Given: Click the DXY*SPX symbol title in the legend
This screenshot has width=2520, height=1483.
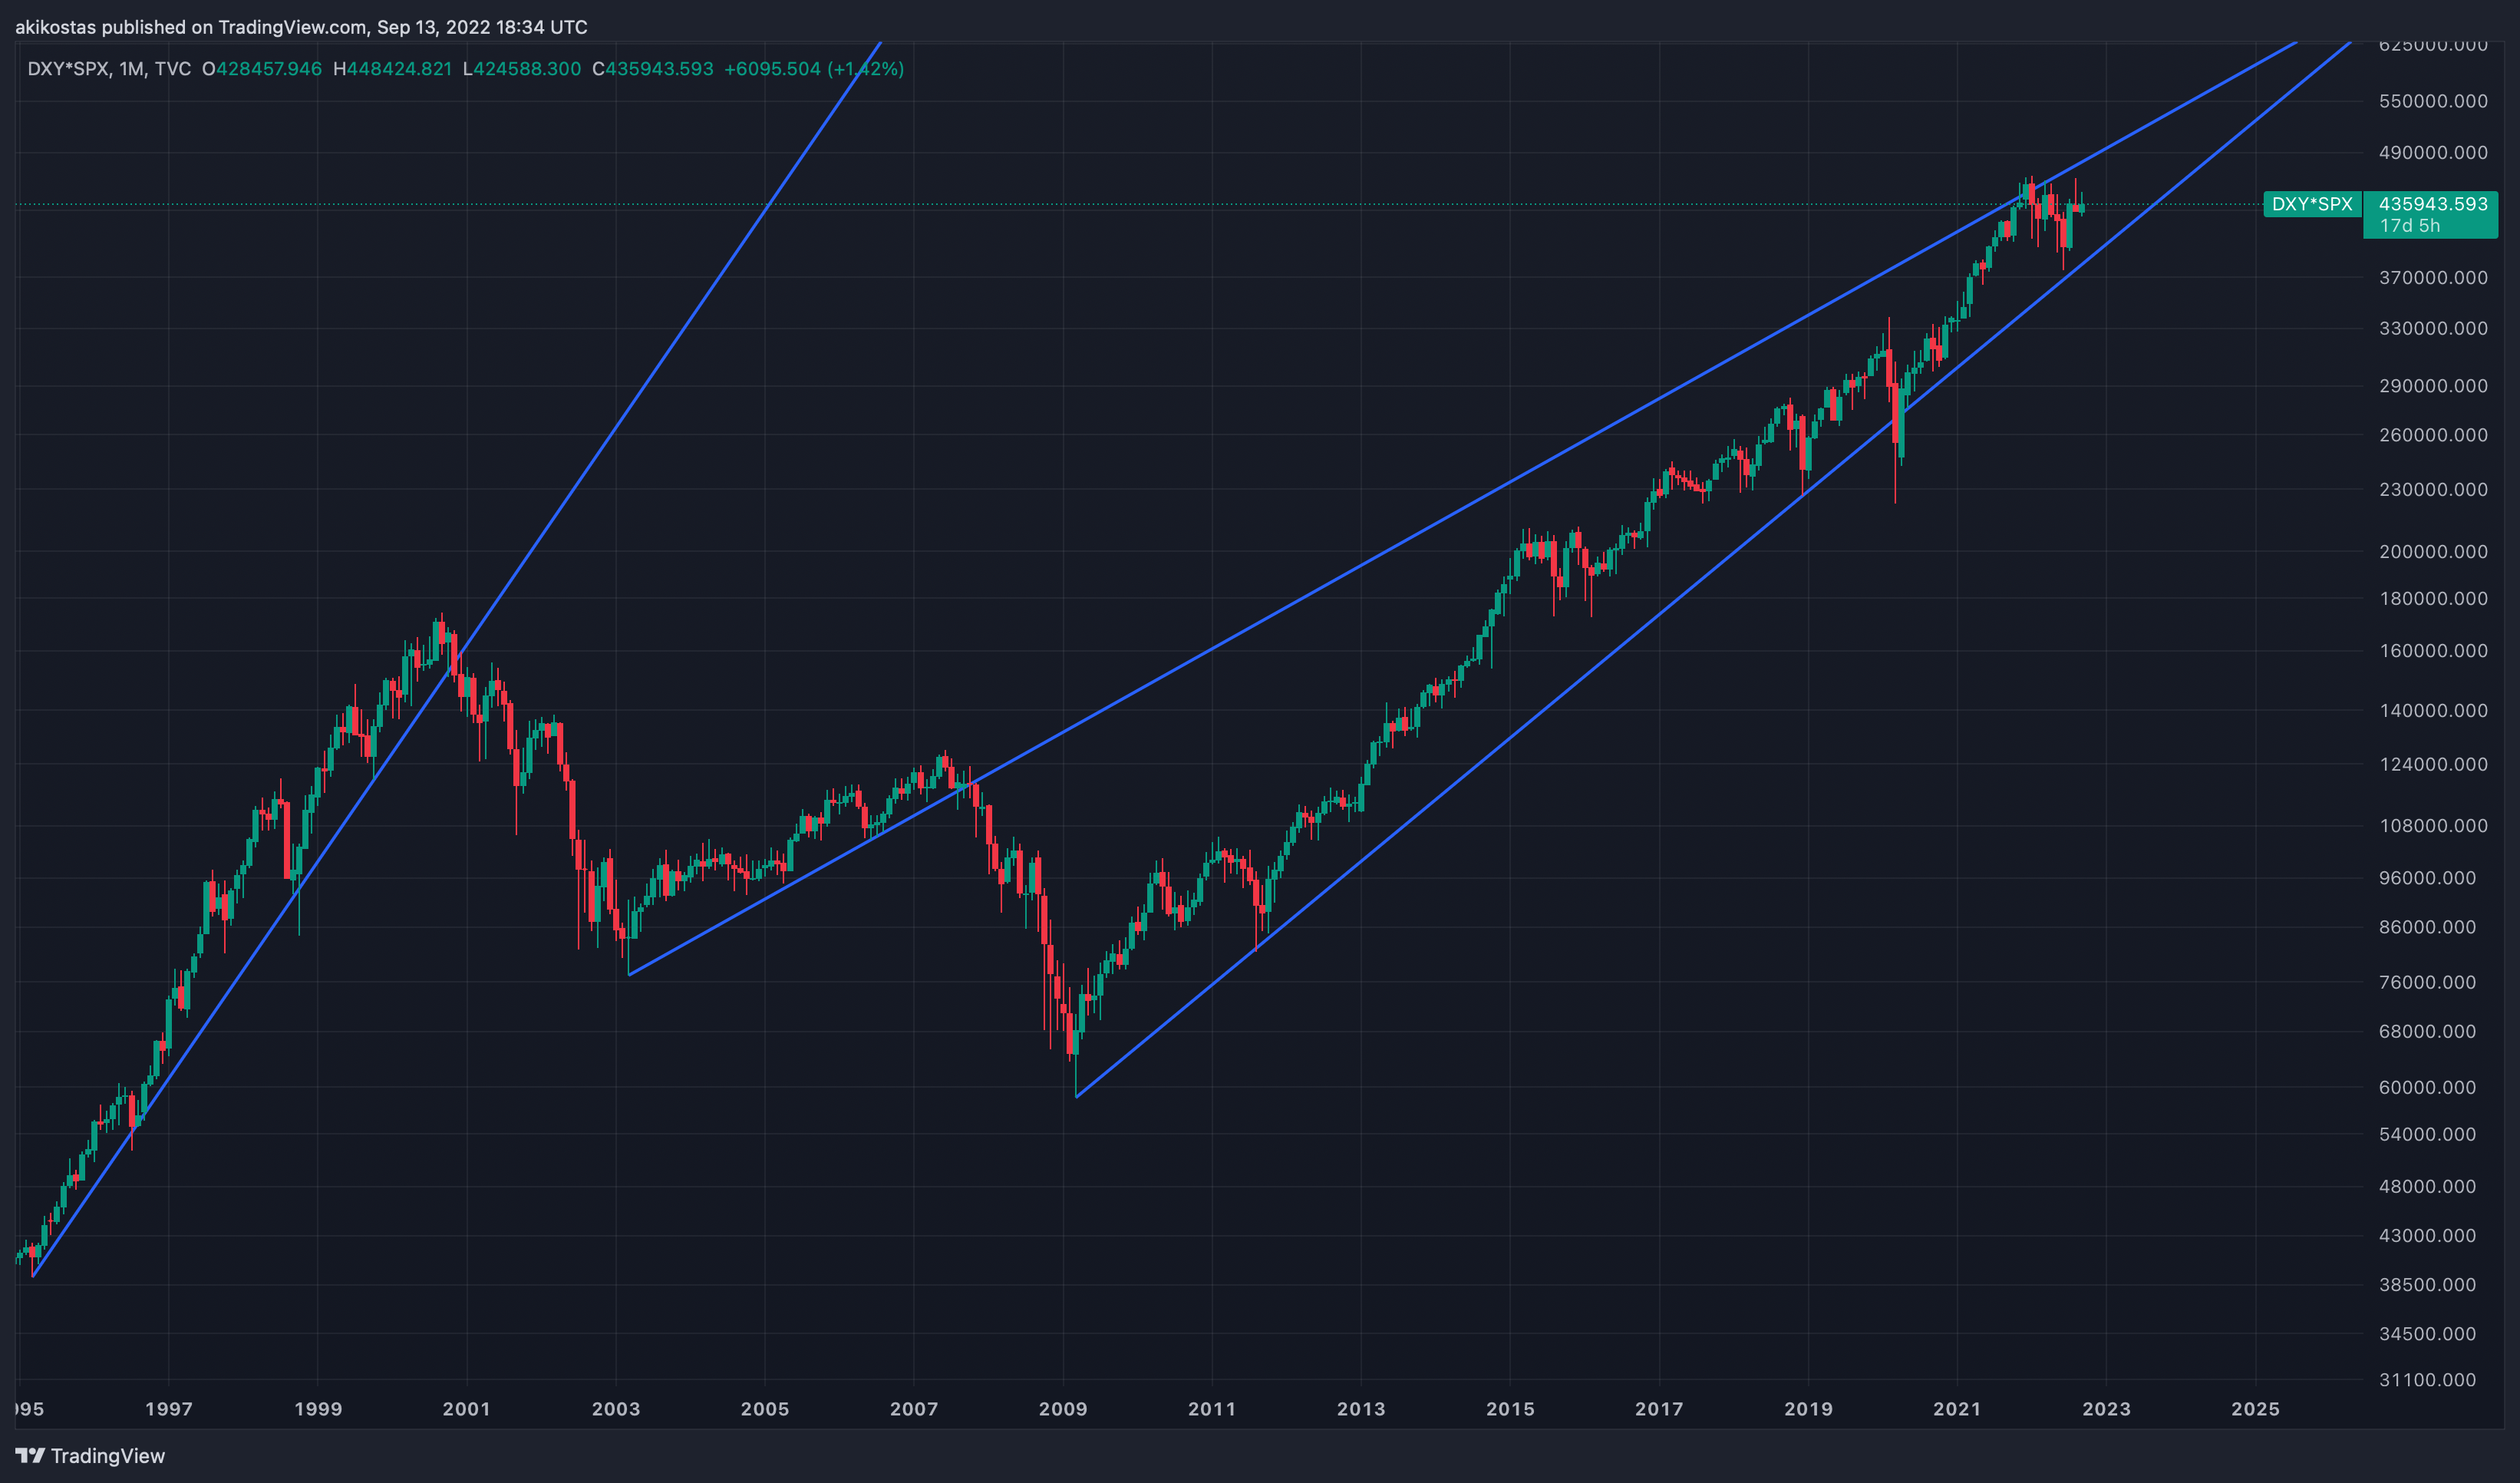Looking at the screenshot, I should pyautogui.click(x=68, y=69).
